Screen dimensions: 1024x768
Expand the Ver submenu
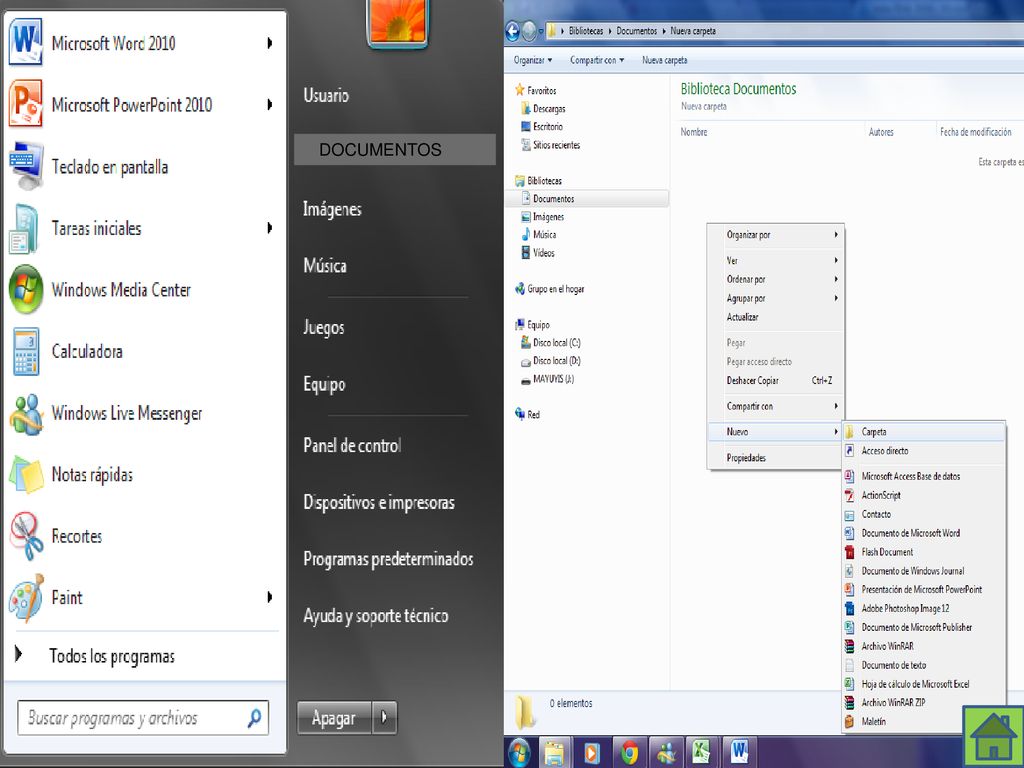776,260
